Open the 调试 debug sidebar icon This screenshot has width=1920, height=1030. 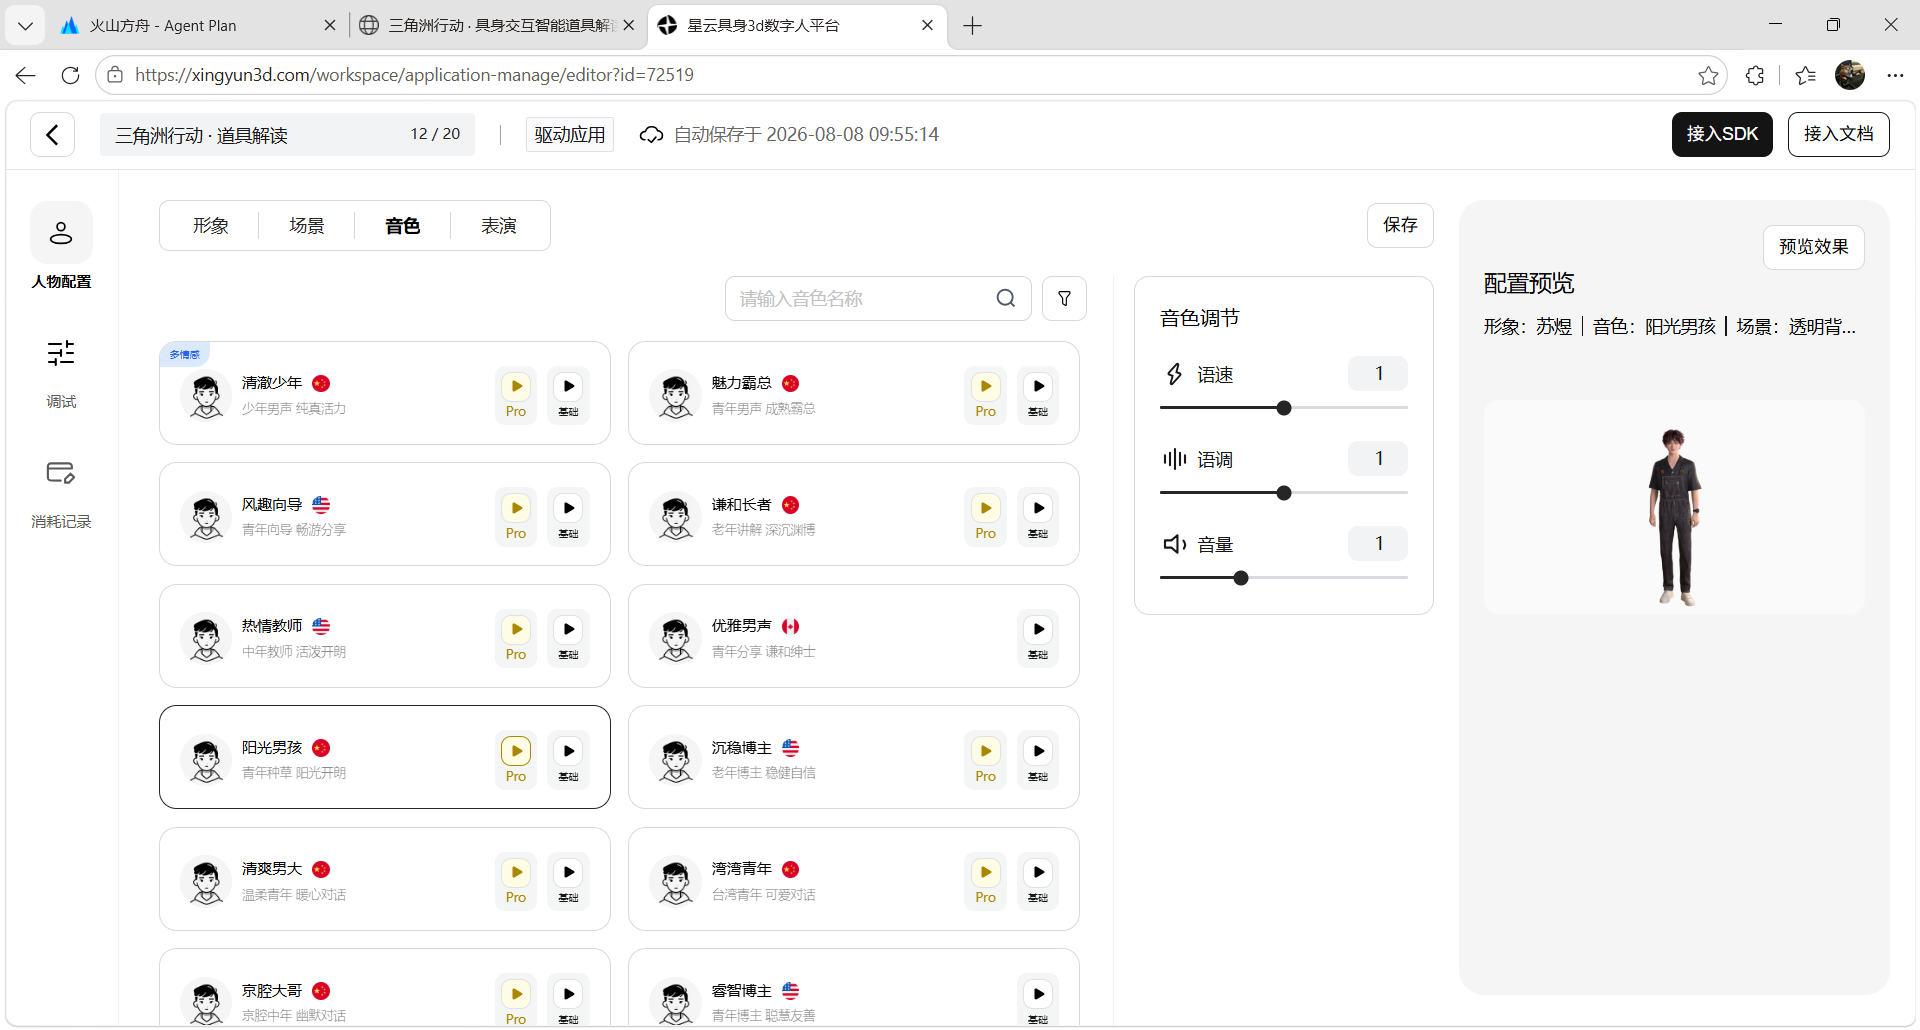click(61, 353)
